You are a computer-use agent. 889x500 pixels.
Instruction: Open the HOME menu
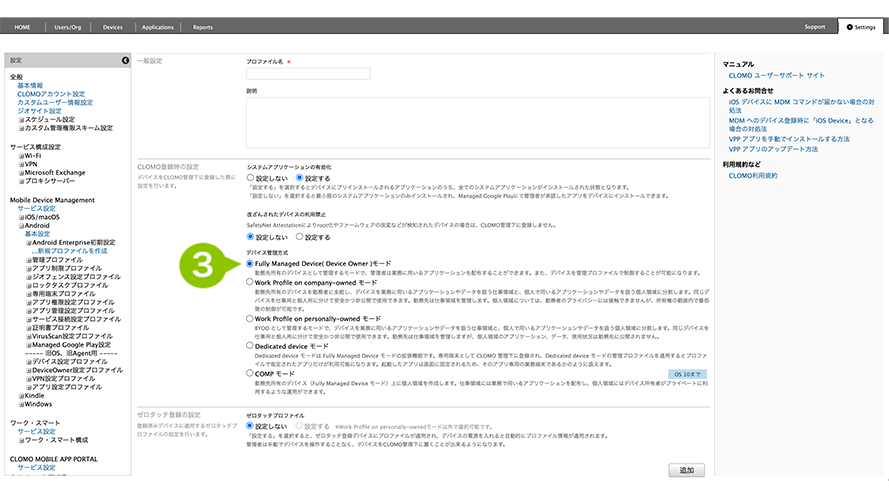[23, 27]
